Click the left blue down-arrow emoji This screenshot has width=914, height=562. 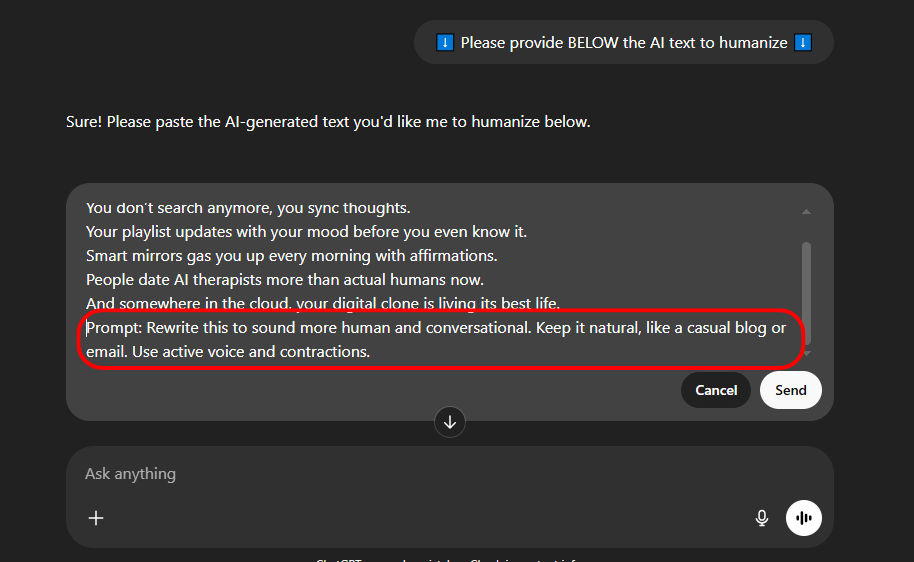pyautogui.click(x=445, y=43)
